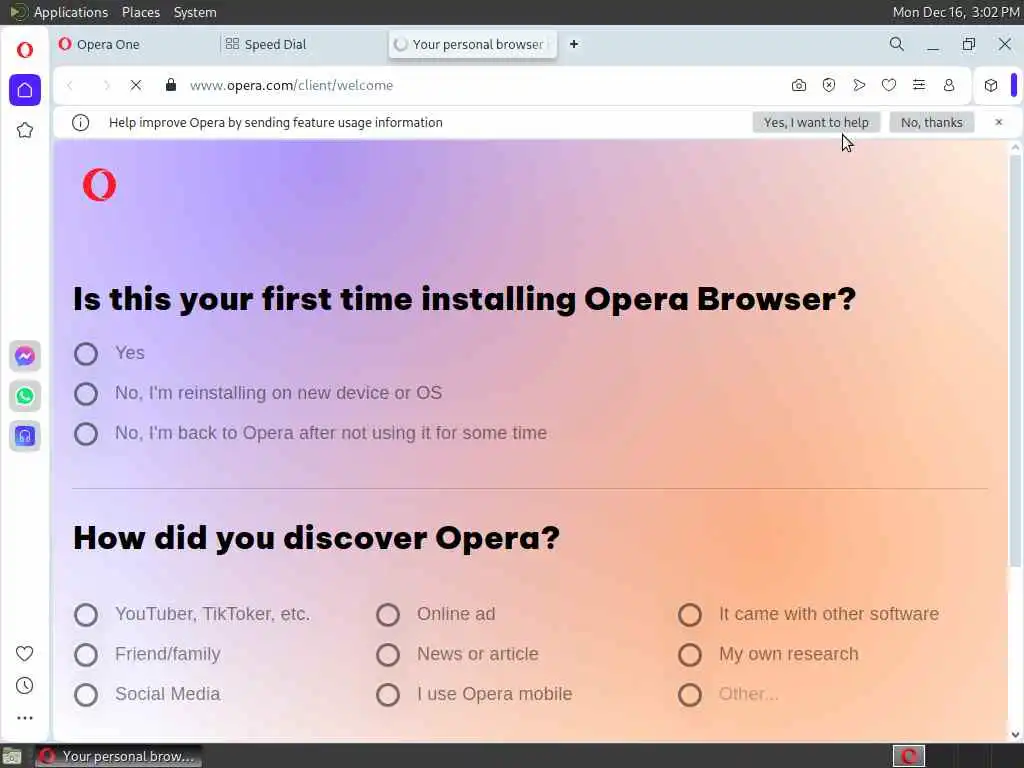Screen dimensions: 1024x768
Task: Open the Aria star icon in sidebar
Action: pyautogui.click(x=25, y=130)
